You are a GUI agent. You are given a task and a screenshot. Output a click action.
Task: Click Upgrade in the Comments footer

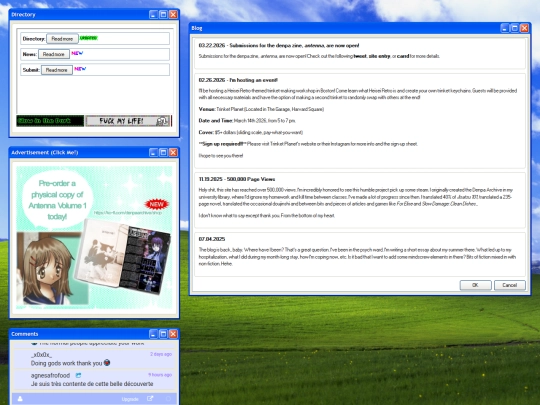click(x=130, y=399)
